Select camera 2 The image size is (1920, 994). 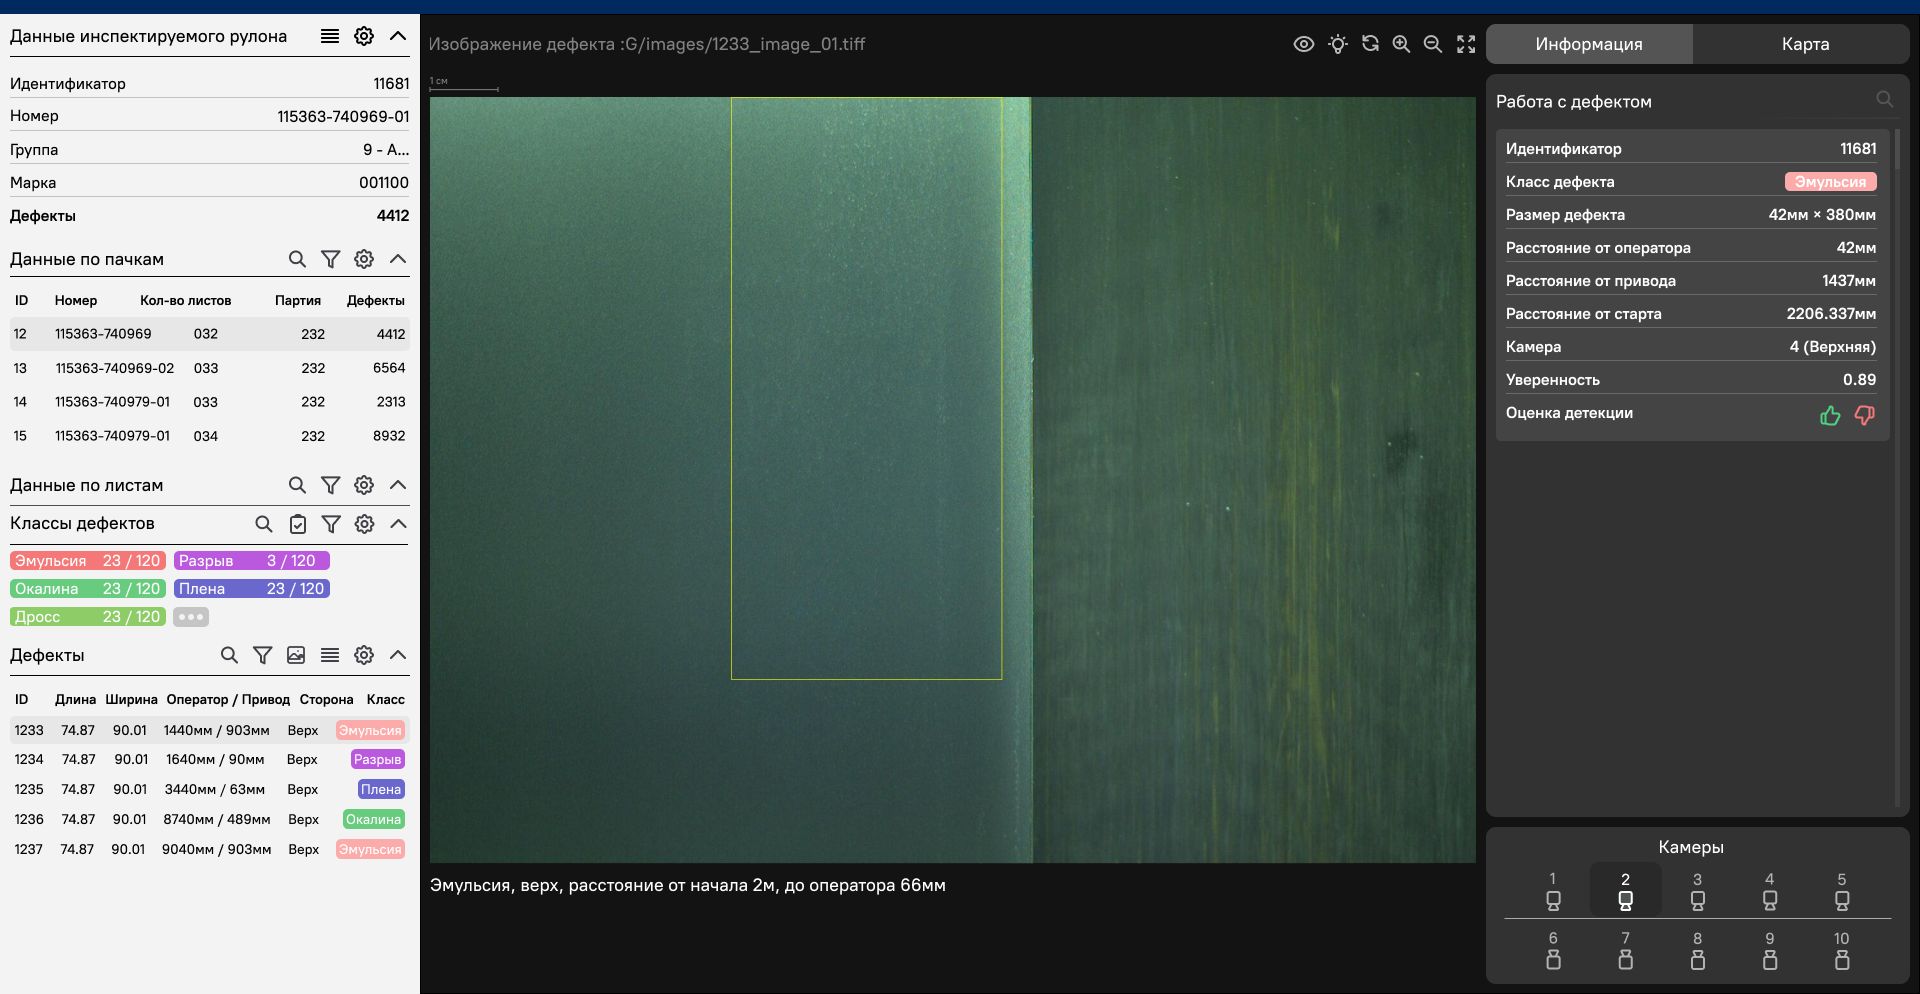point(1625,891)
